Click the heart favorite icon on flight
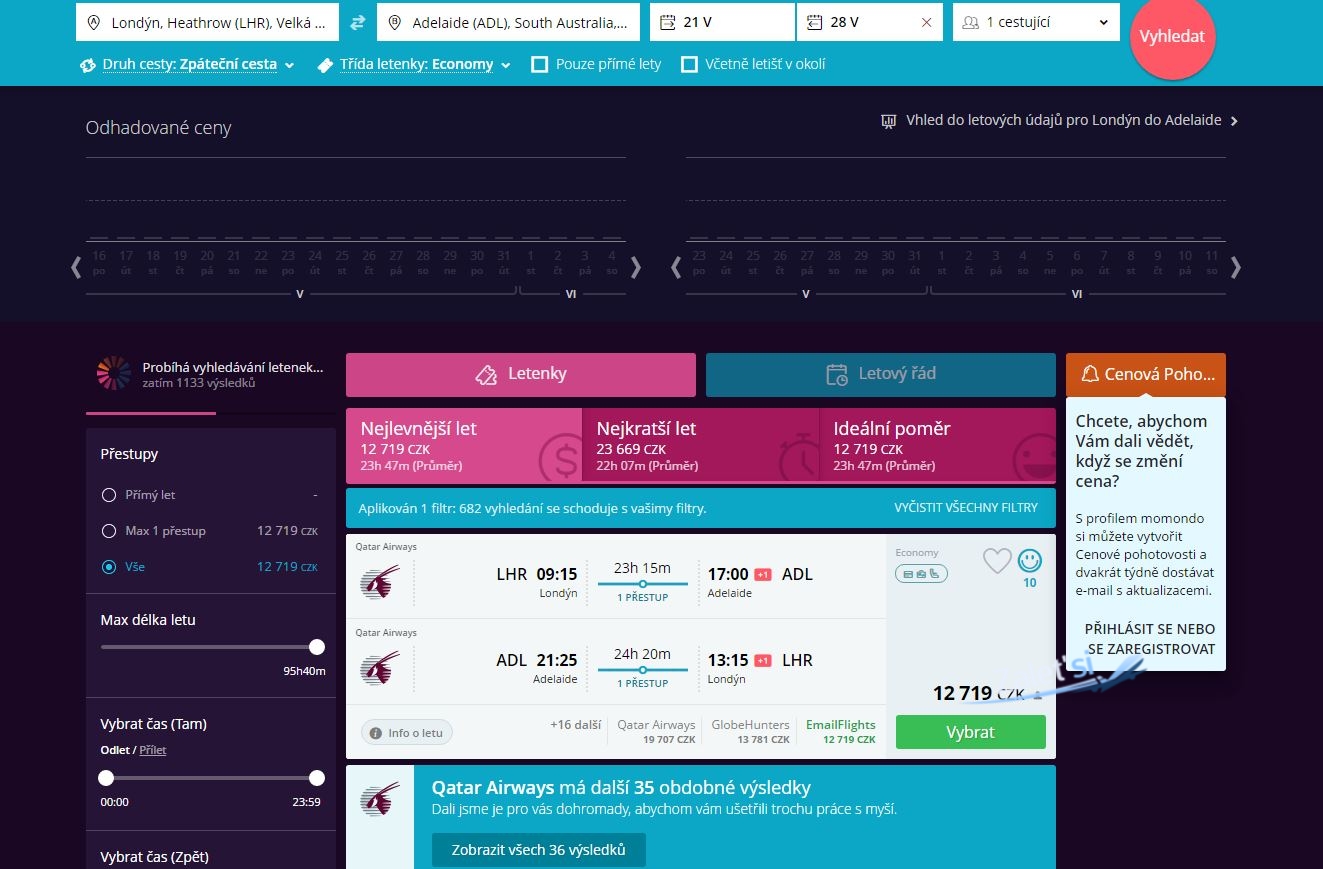 coord(997,561)
